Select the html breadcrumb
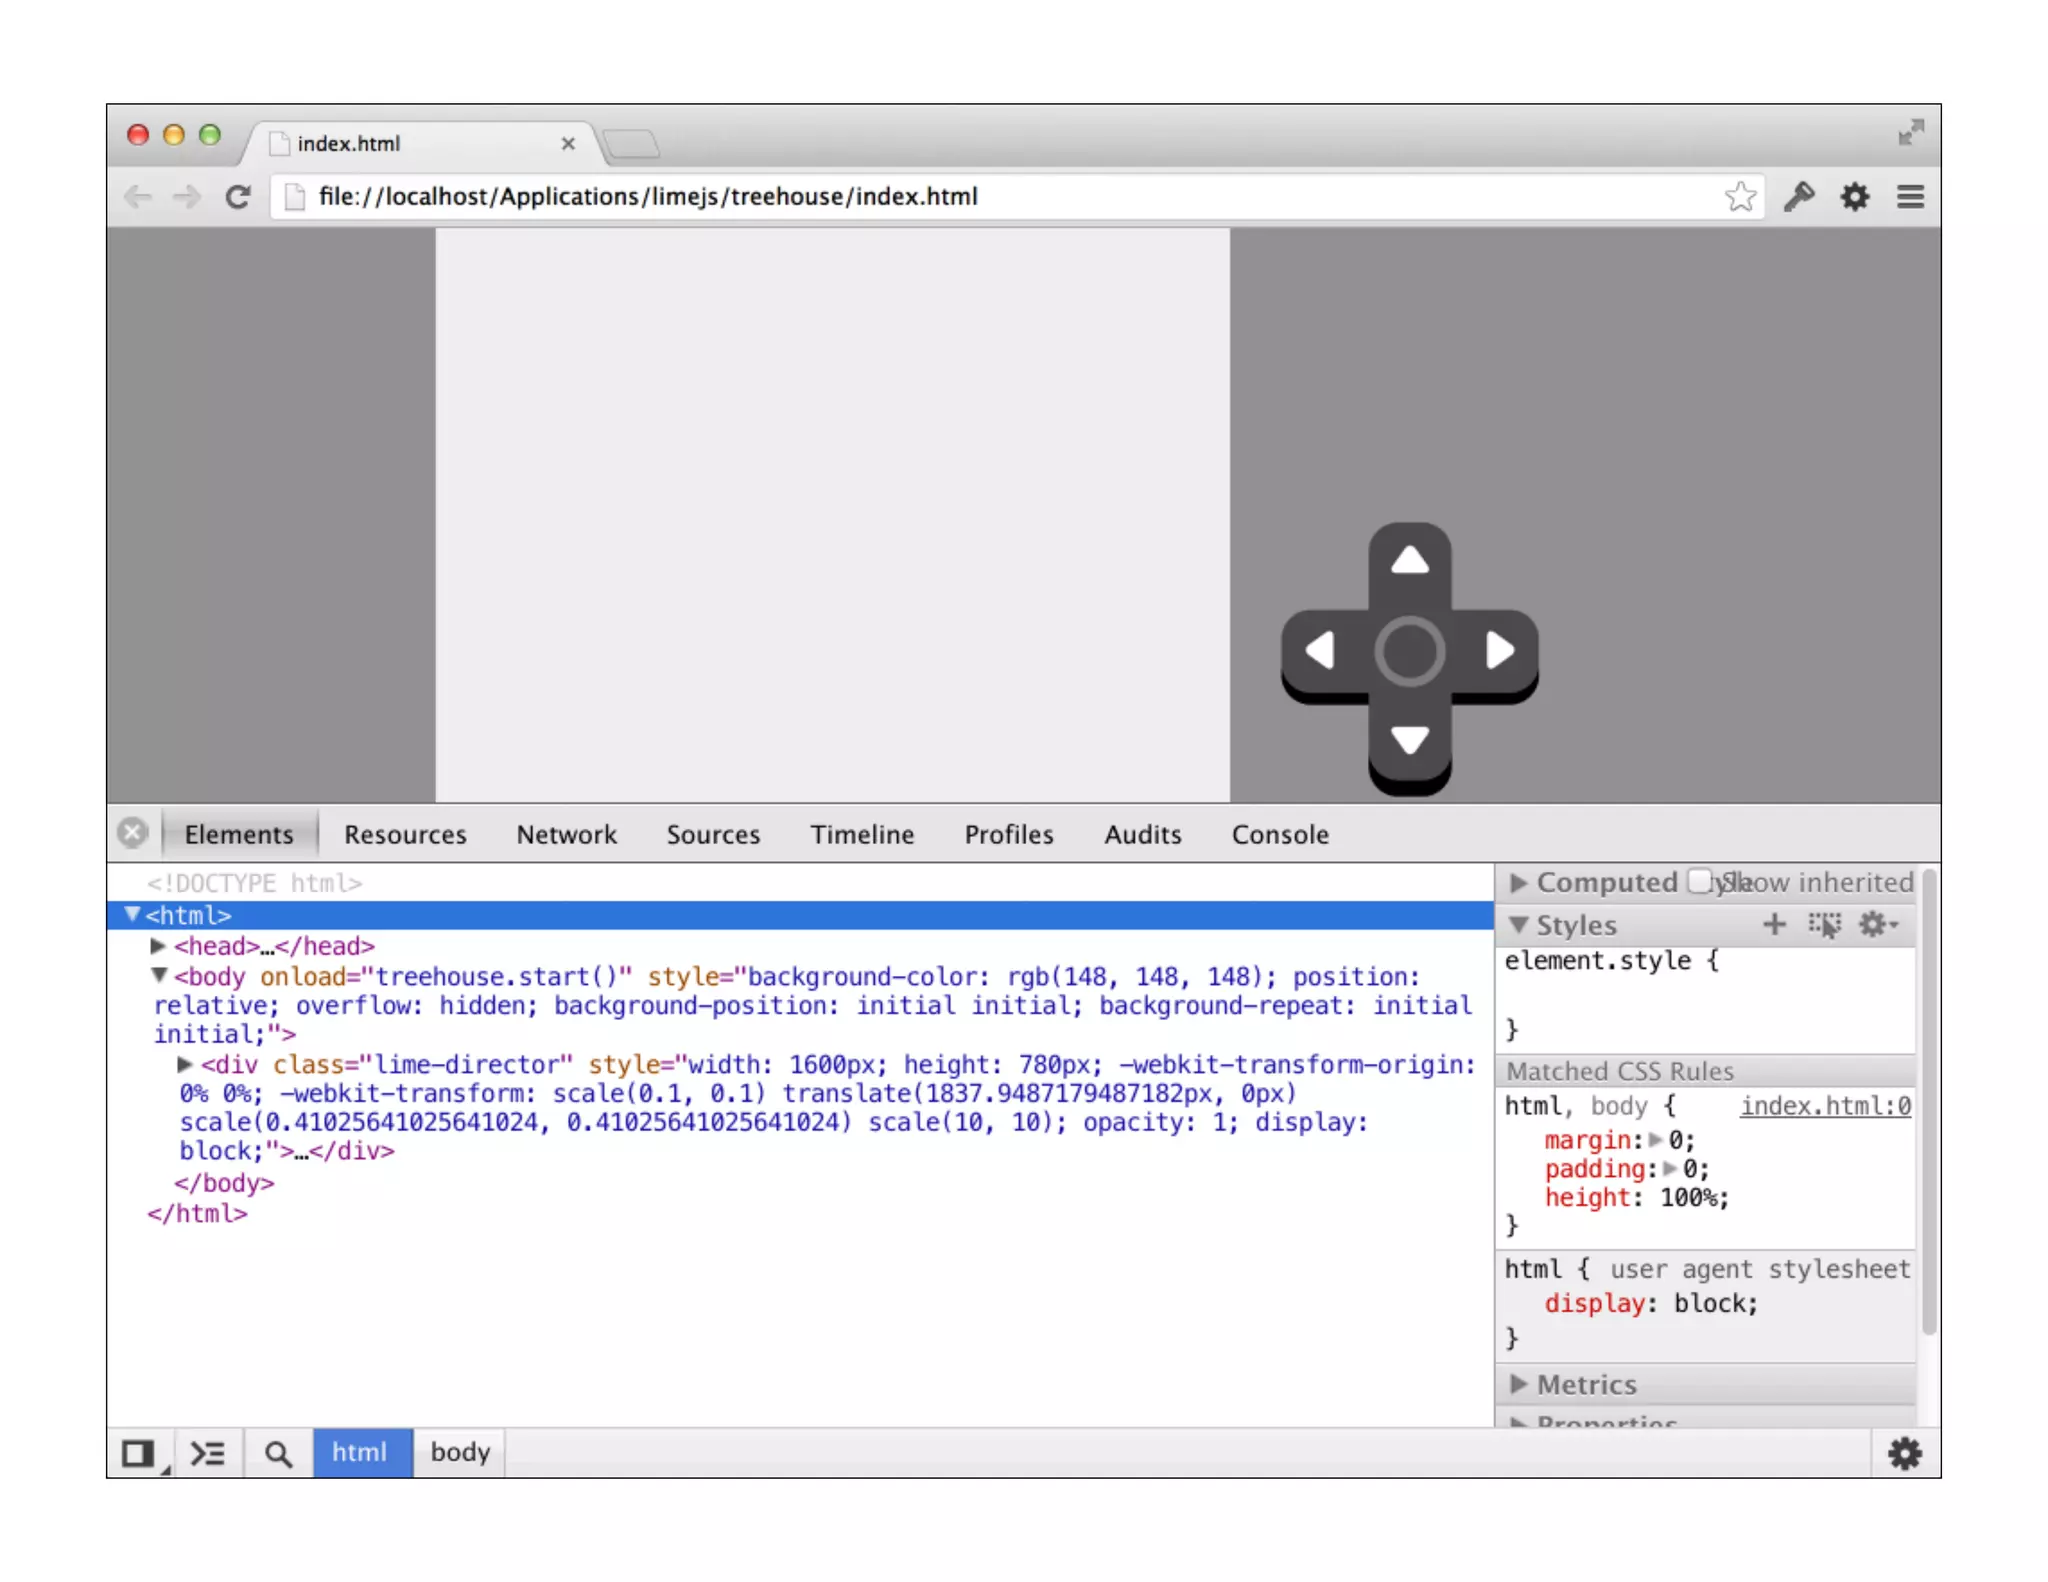 tap(361, 1452)
